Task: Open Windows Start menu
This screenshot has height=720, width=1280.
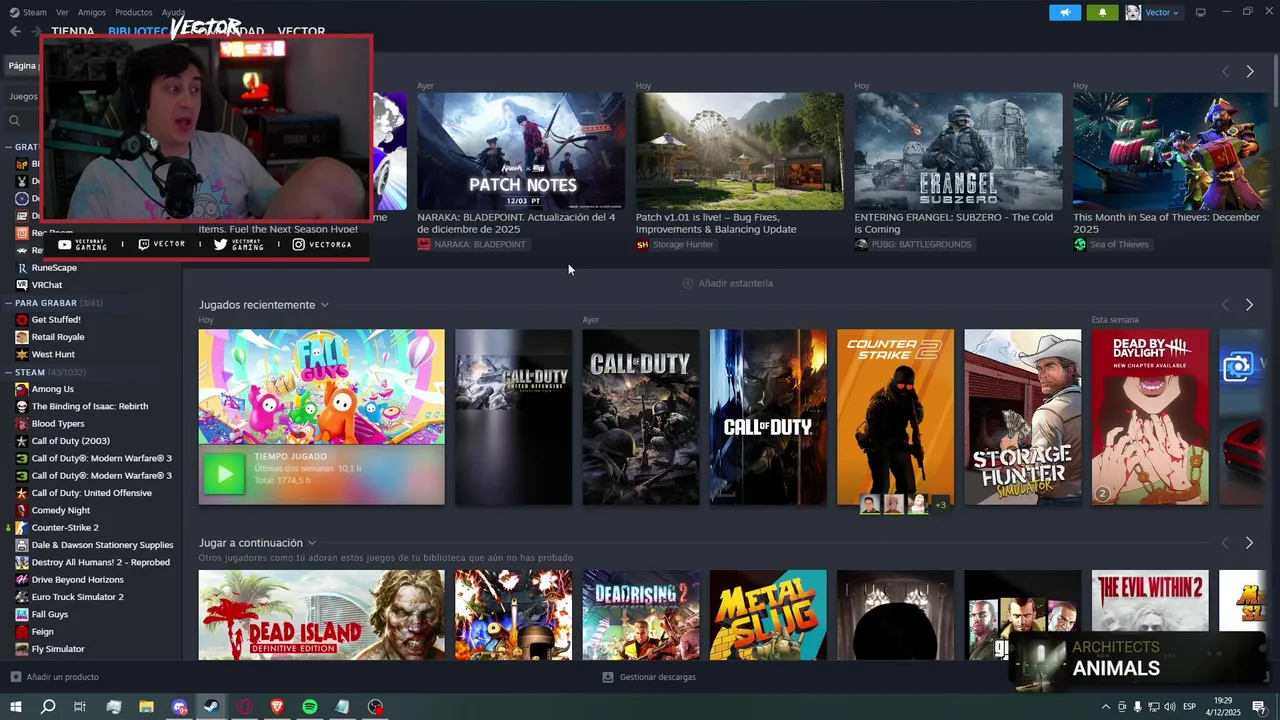Action: [15, 707]
